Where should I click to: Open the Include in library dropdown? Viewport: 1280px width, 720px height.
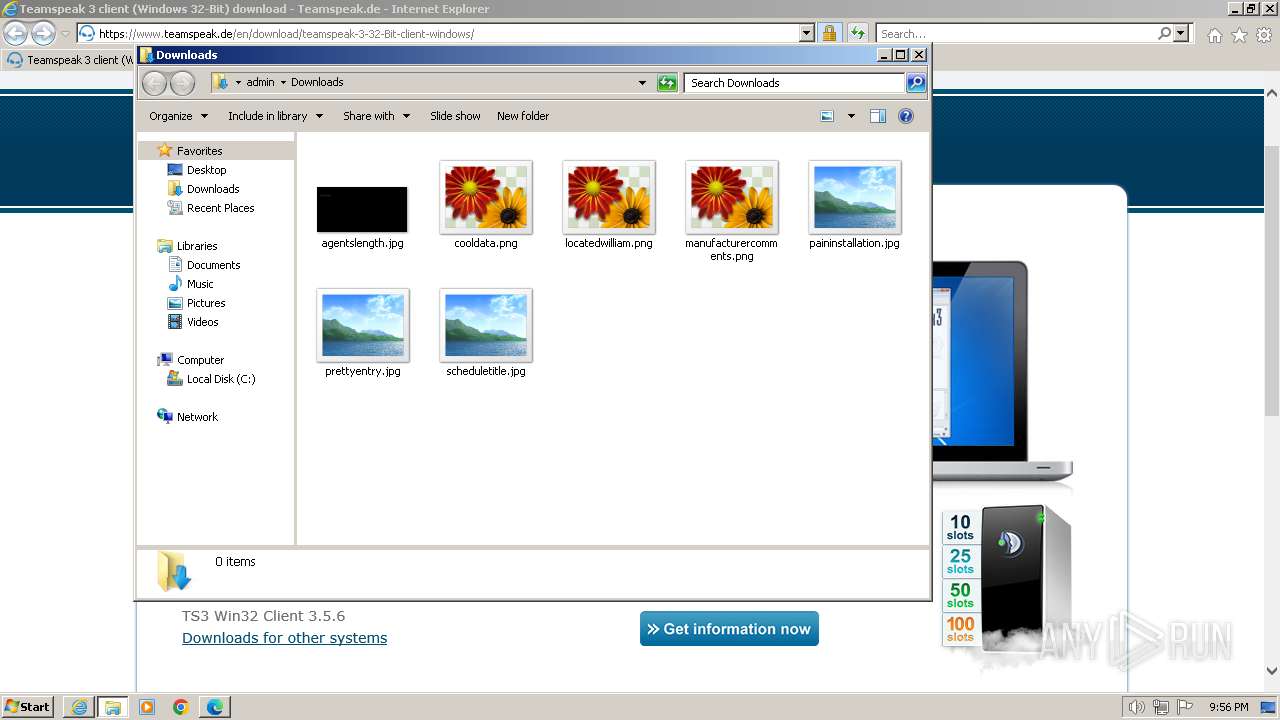click(275, 116)
